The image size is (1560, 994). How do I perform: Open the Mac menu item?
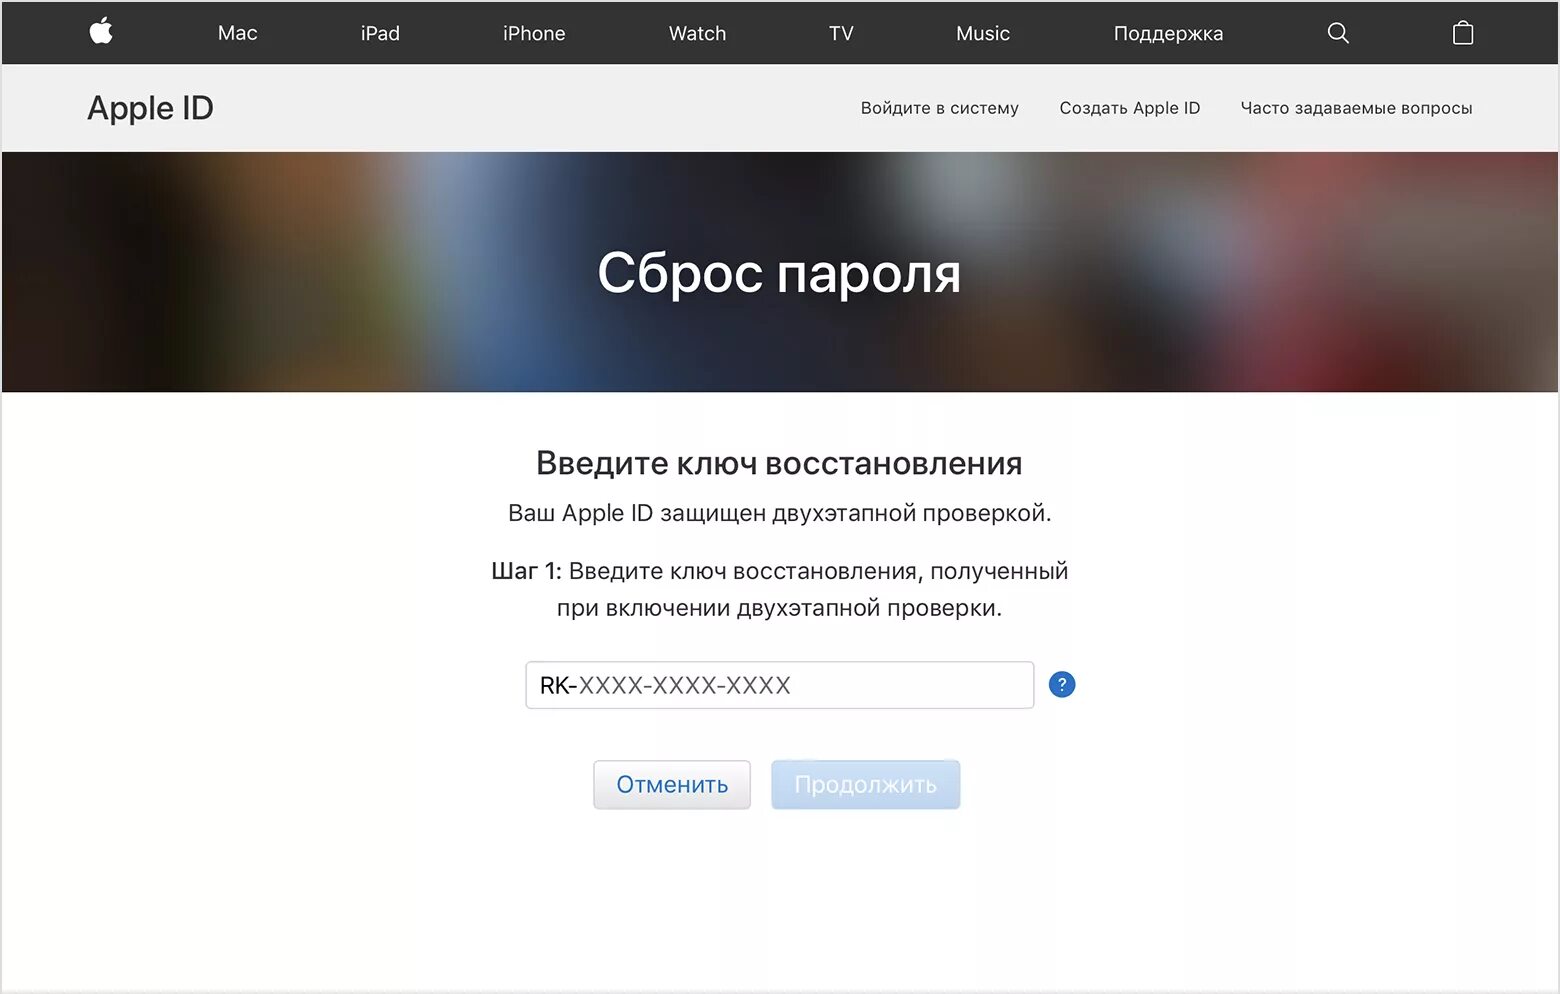pyautogui.click(x=237, y=33)
